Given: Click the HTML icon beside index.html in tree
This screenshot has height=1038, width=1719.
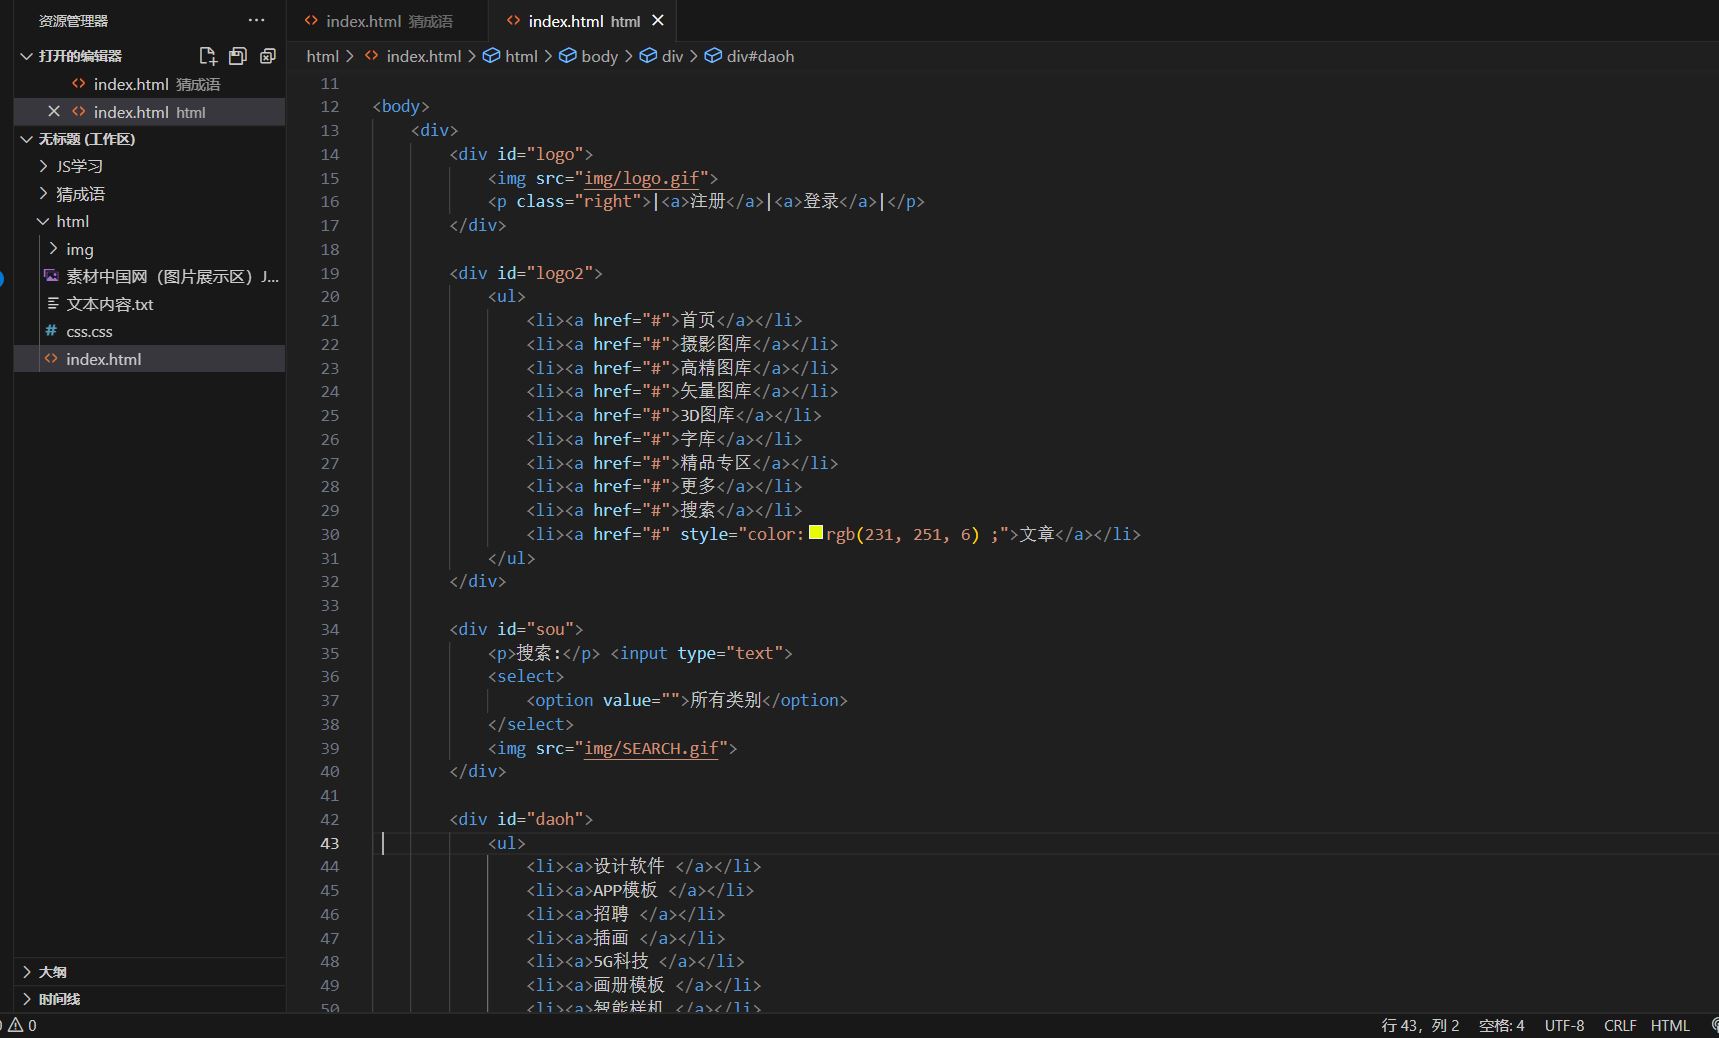Looking at the screenshot, I should 51,359.
